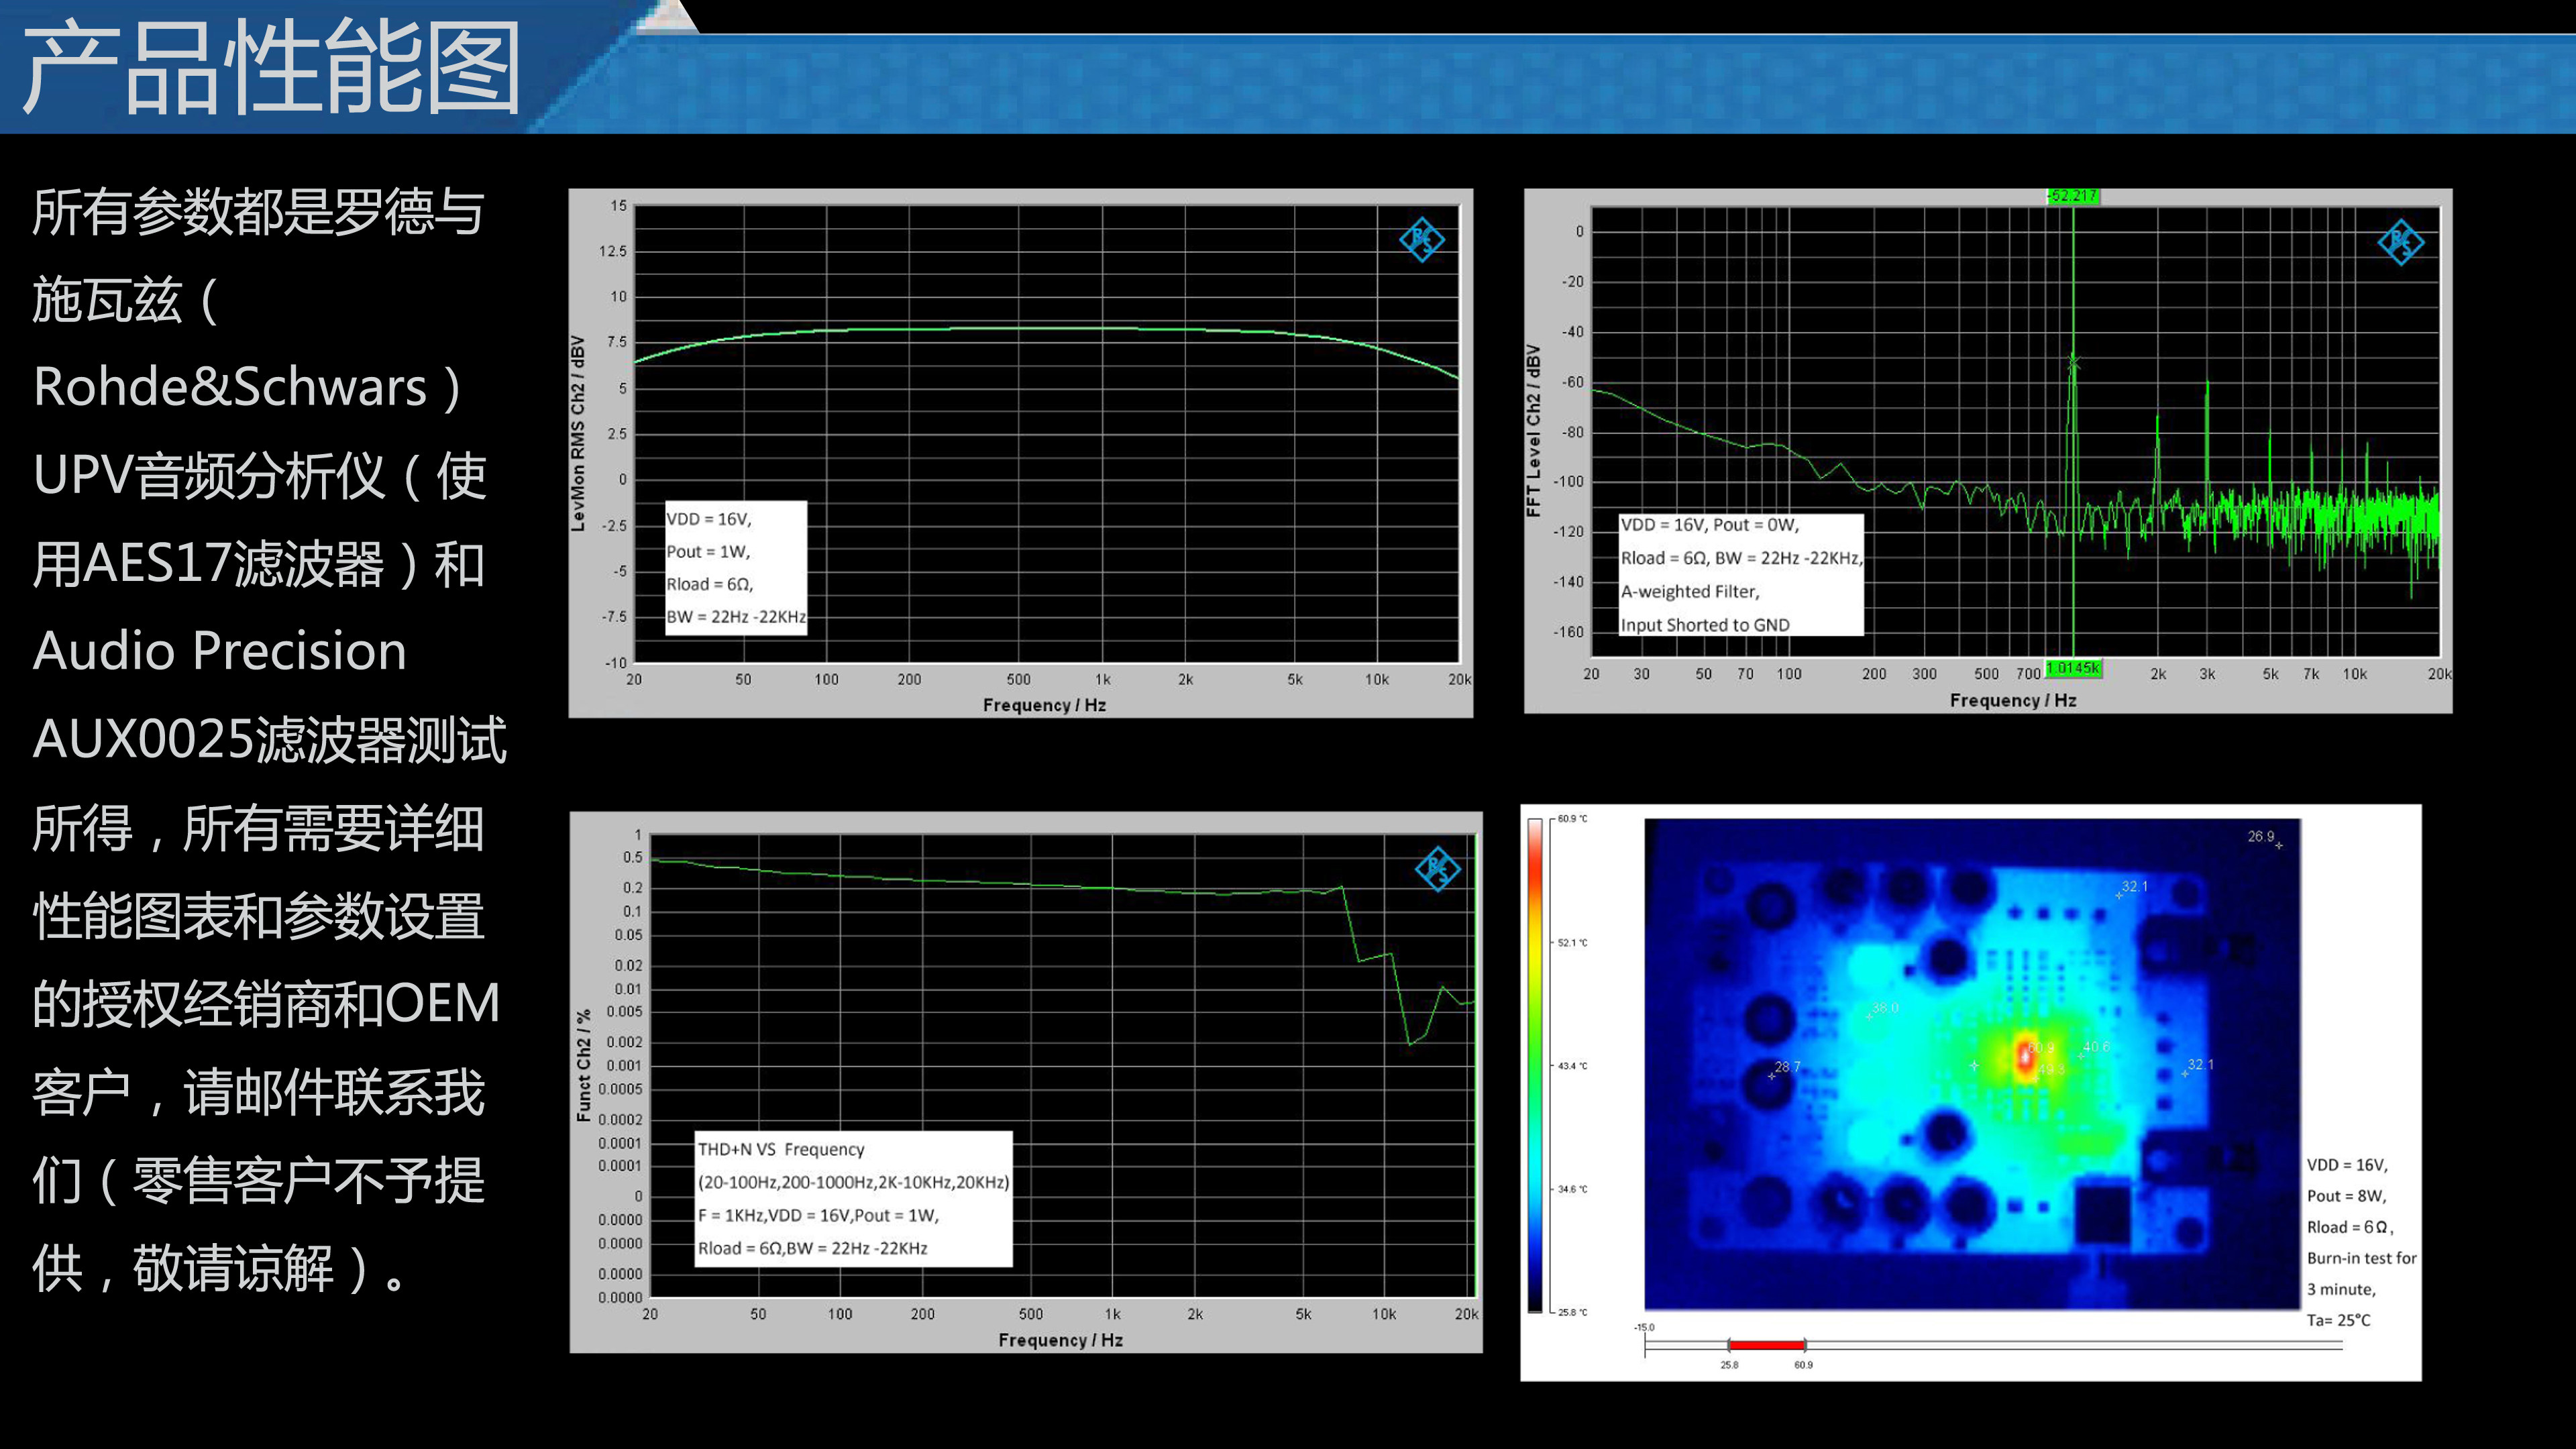This screenshot has height=1449, width=2576.
Task: Click the red temperature range slider bar
Action: tap(1766, 1345)
